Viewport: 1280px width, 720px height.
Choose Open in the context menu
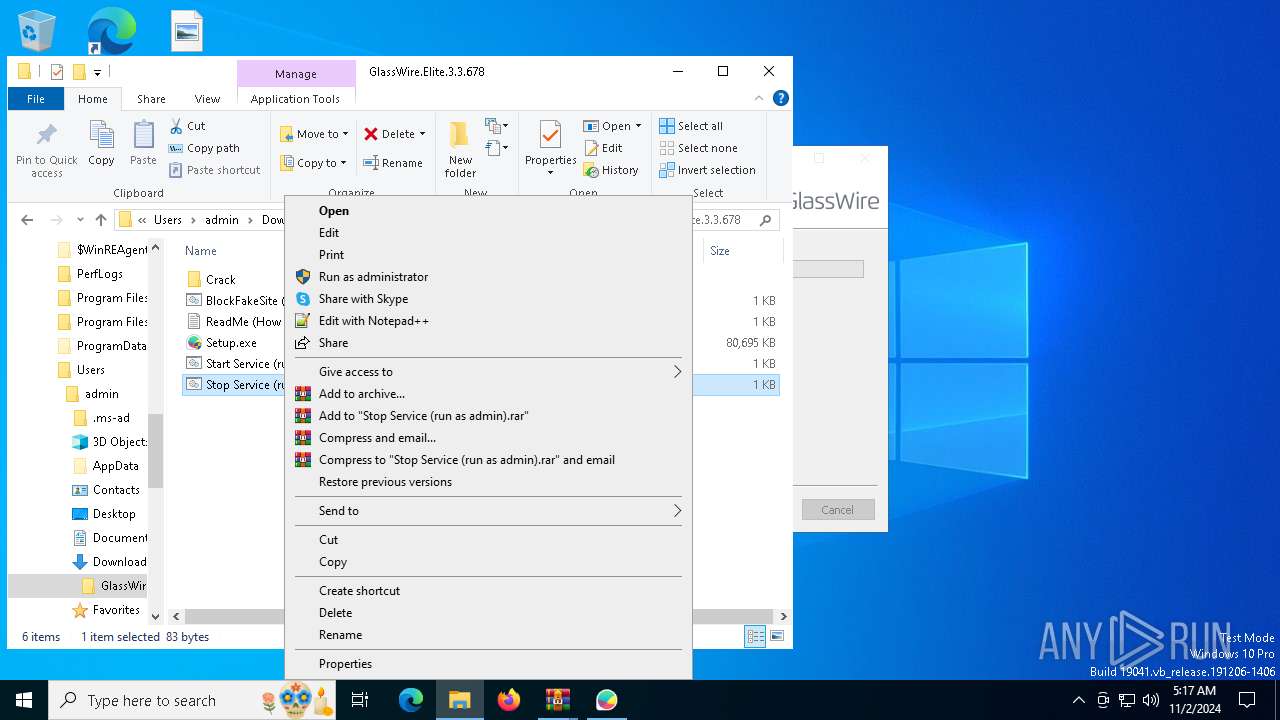(488, 211)
